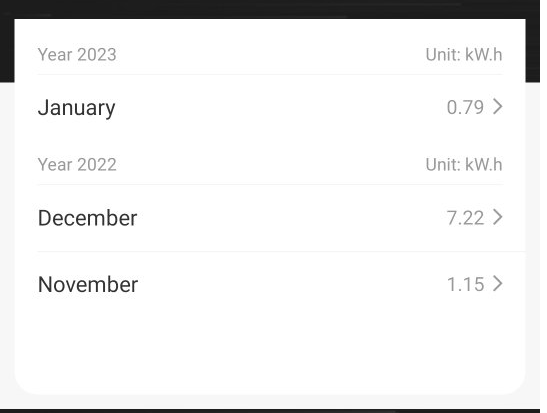Click the Year 2022 section header
547x413 pixels.
click(x=77, y=165)
